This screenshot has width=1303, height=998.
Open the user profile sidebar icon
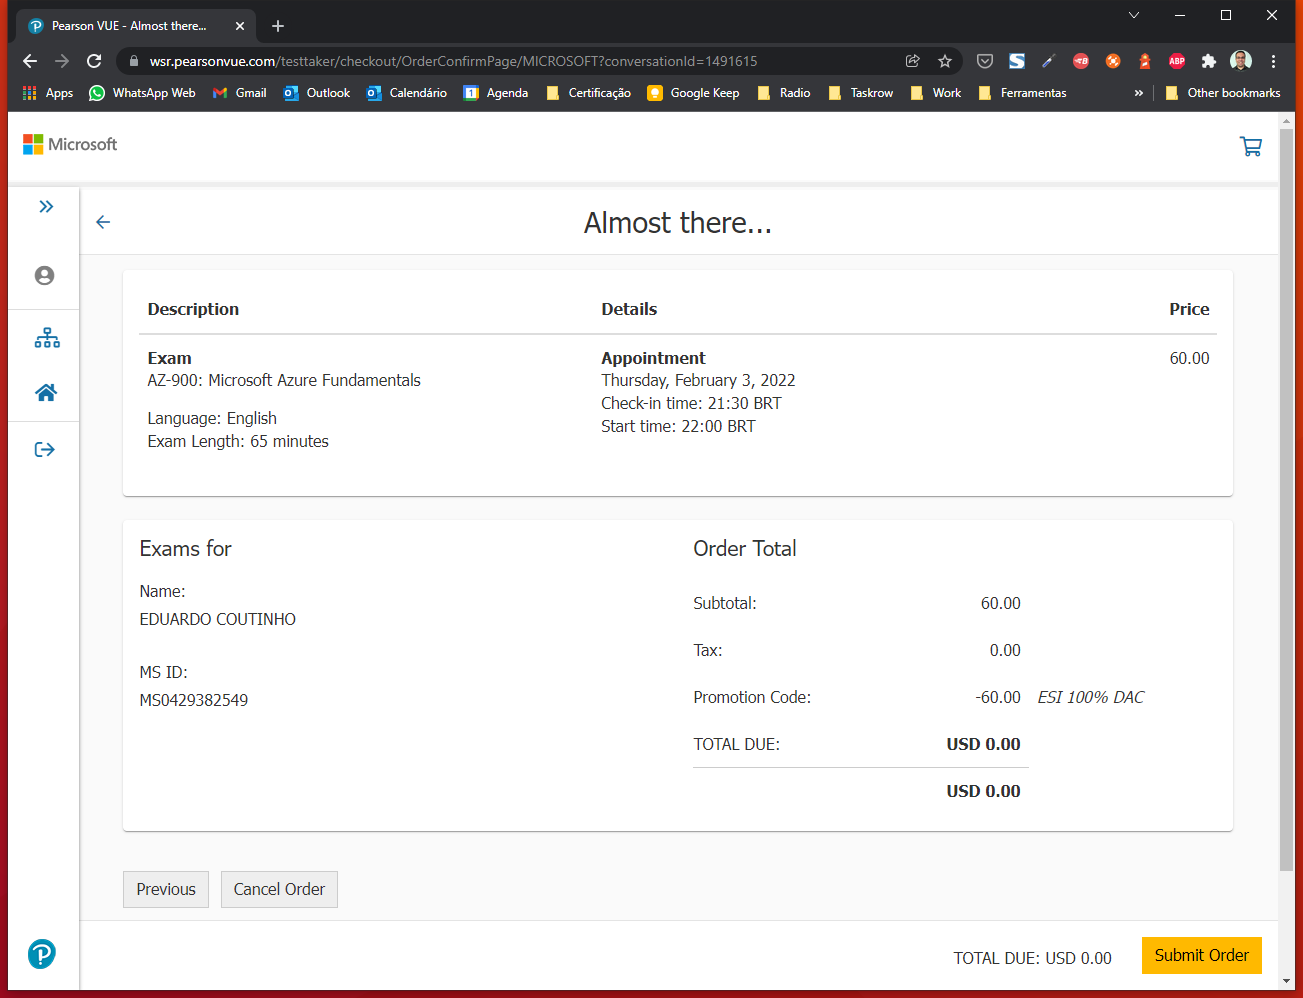44,276
